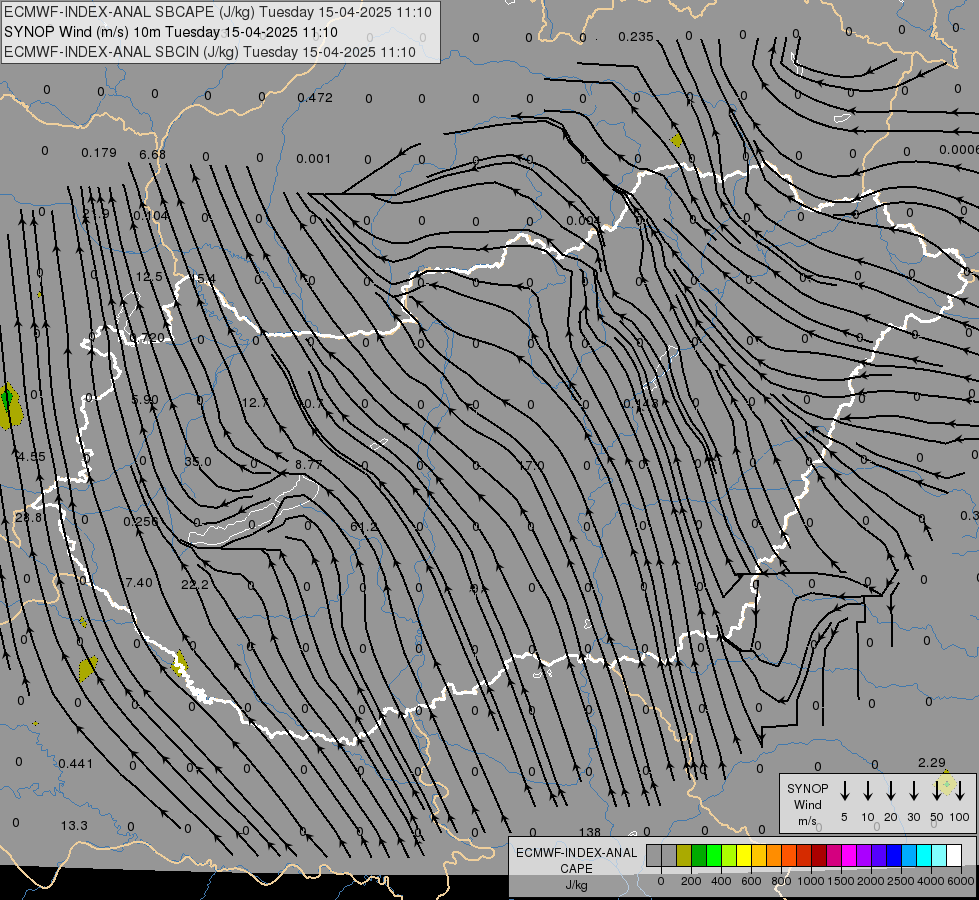Select the pure blue legend swatch before the 2500 tick
The width and height of the screenshot is (979, 900).
[894, 856]
